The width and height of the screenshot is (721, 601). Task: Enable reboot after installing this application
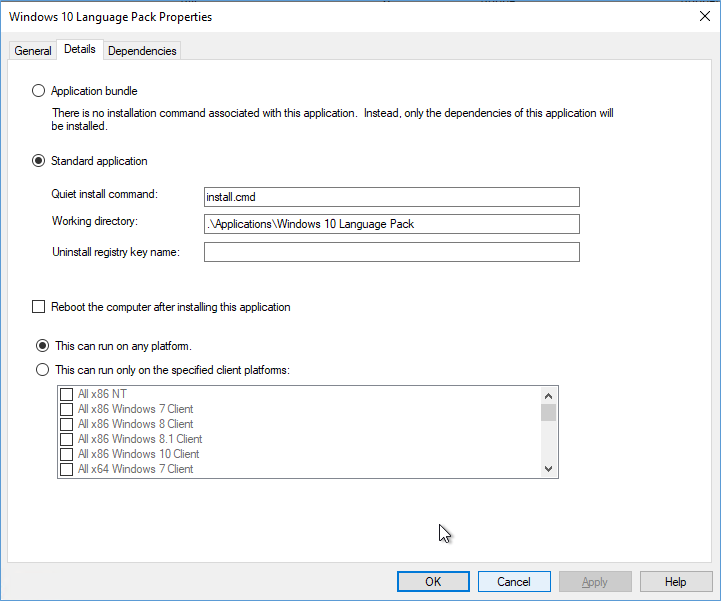(39, 306)
